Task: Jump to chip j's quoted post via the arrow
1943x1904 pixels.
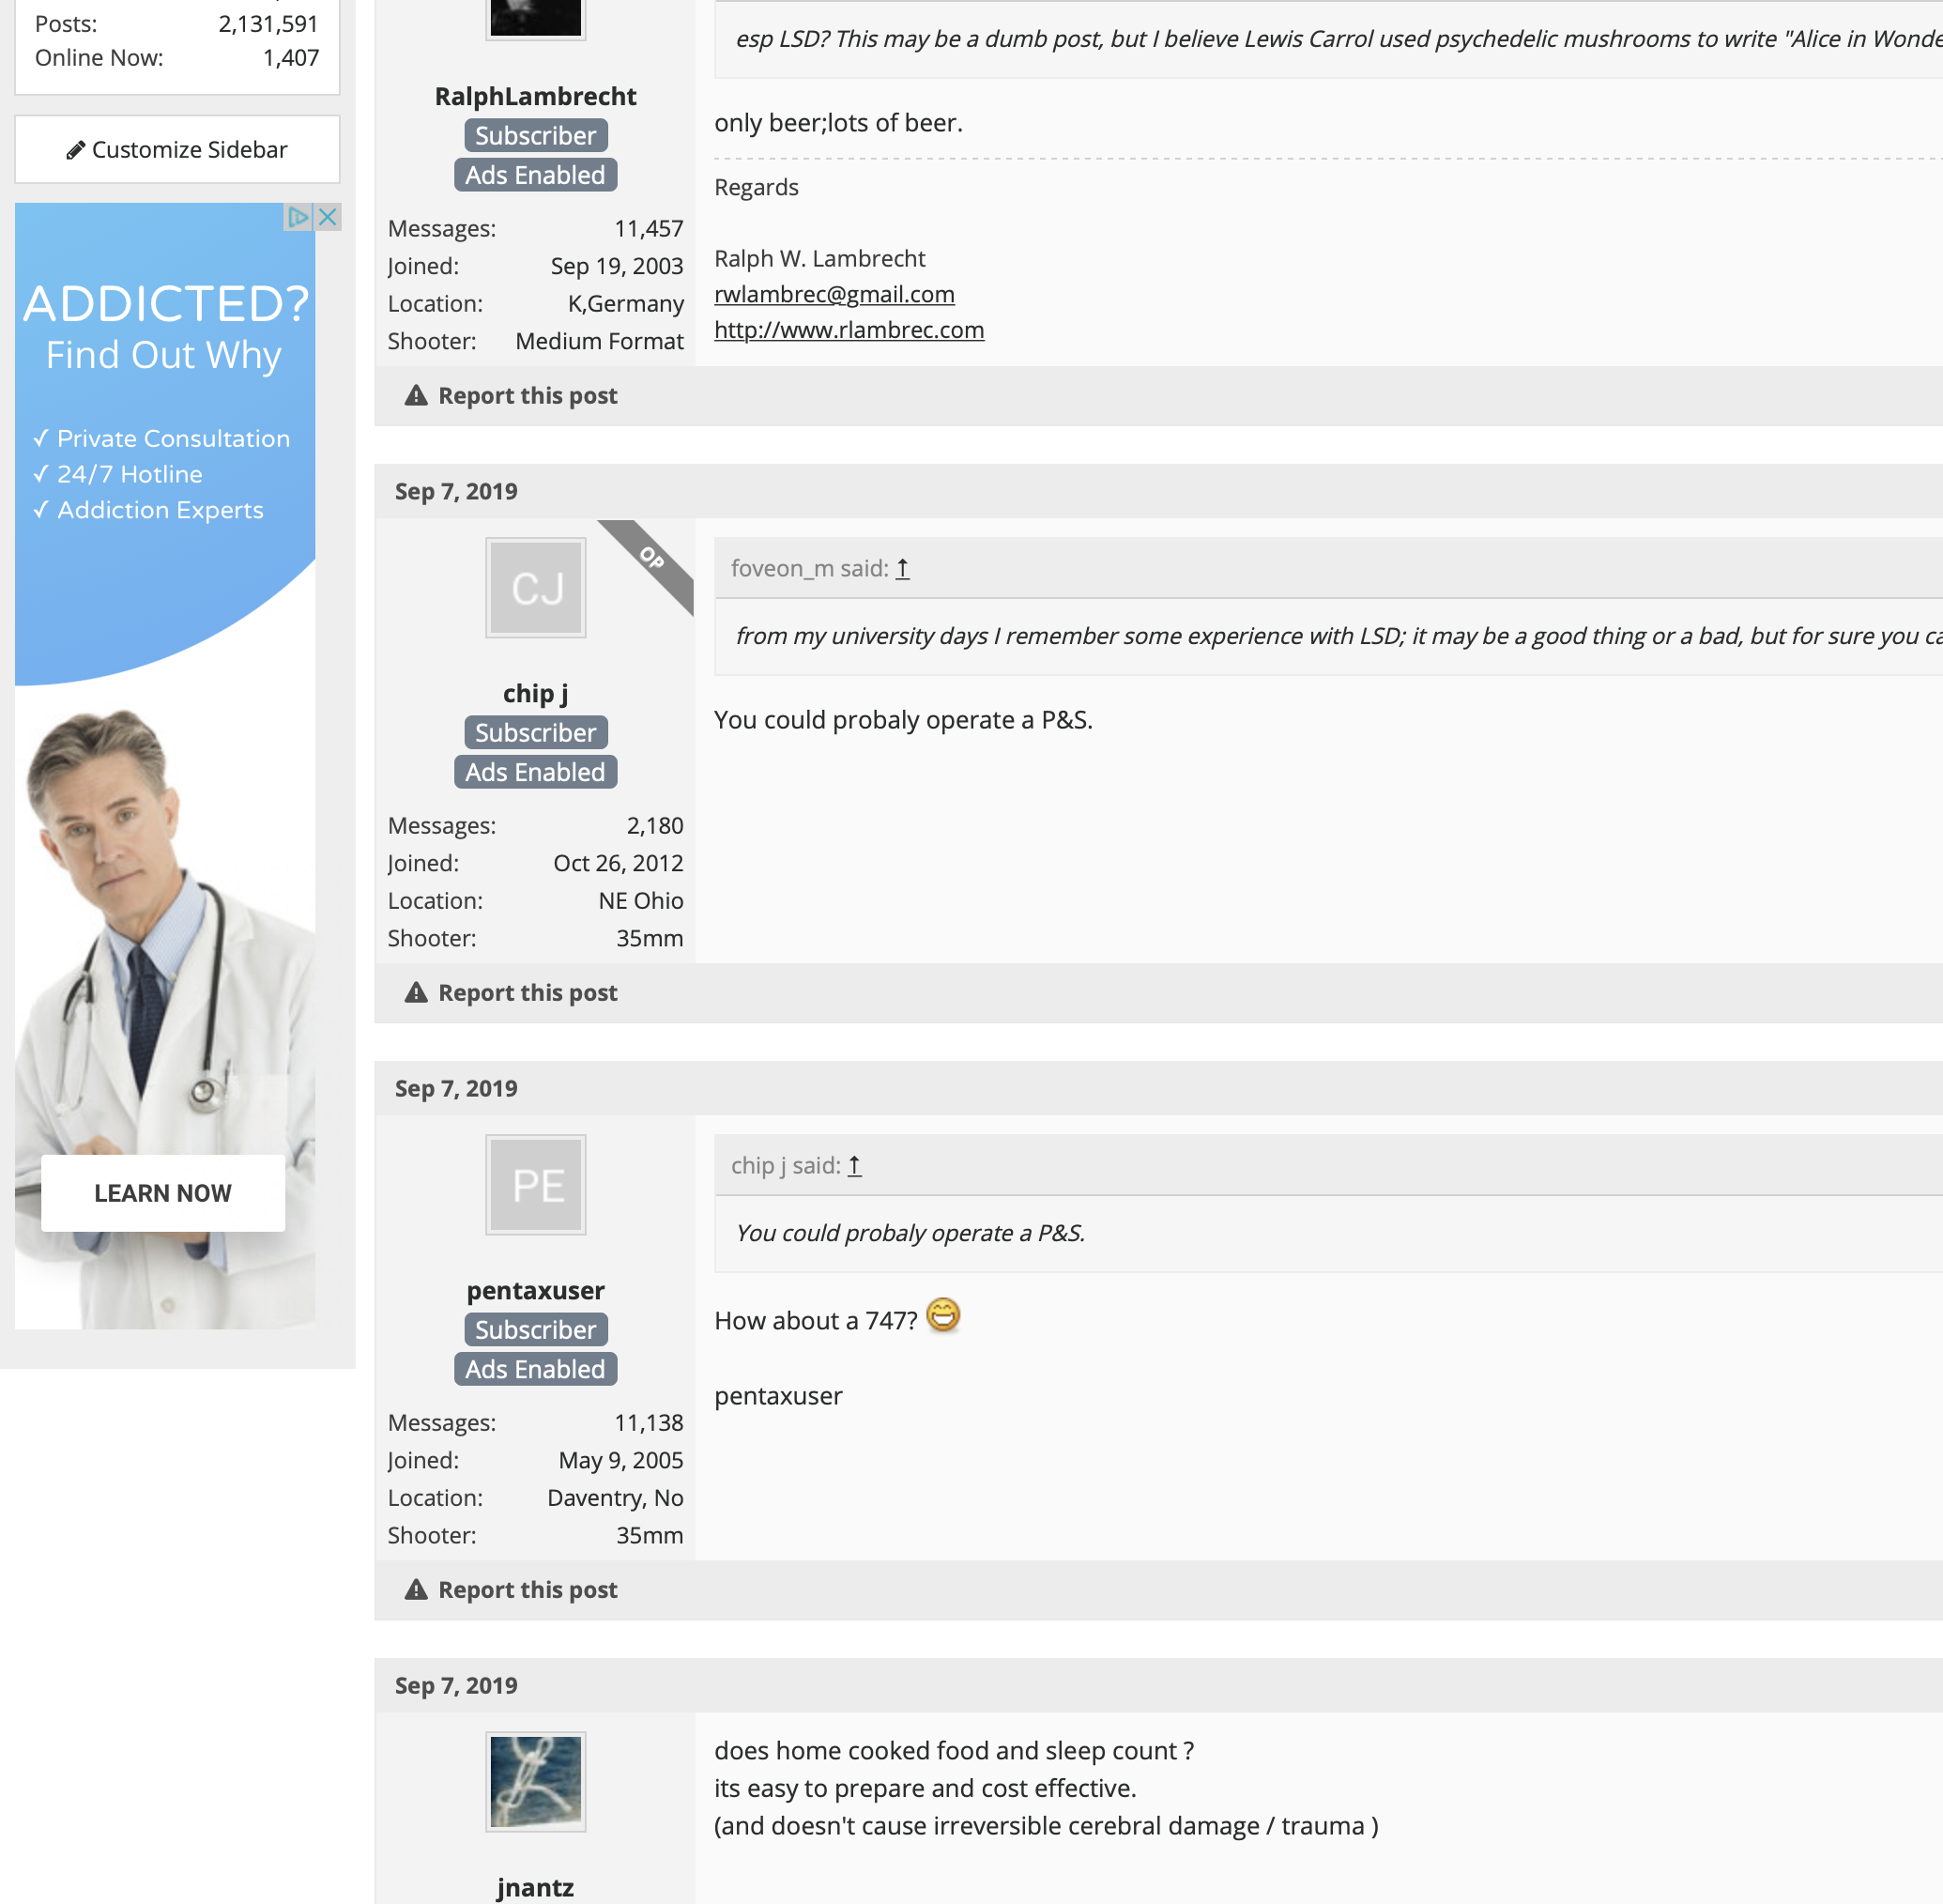Action: [x=854, y=1165]
